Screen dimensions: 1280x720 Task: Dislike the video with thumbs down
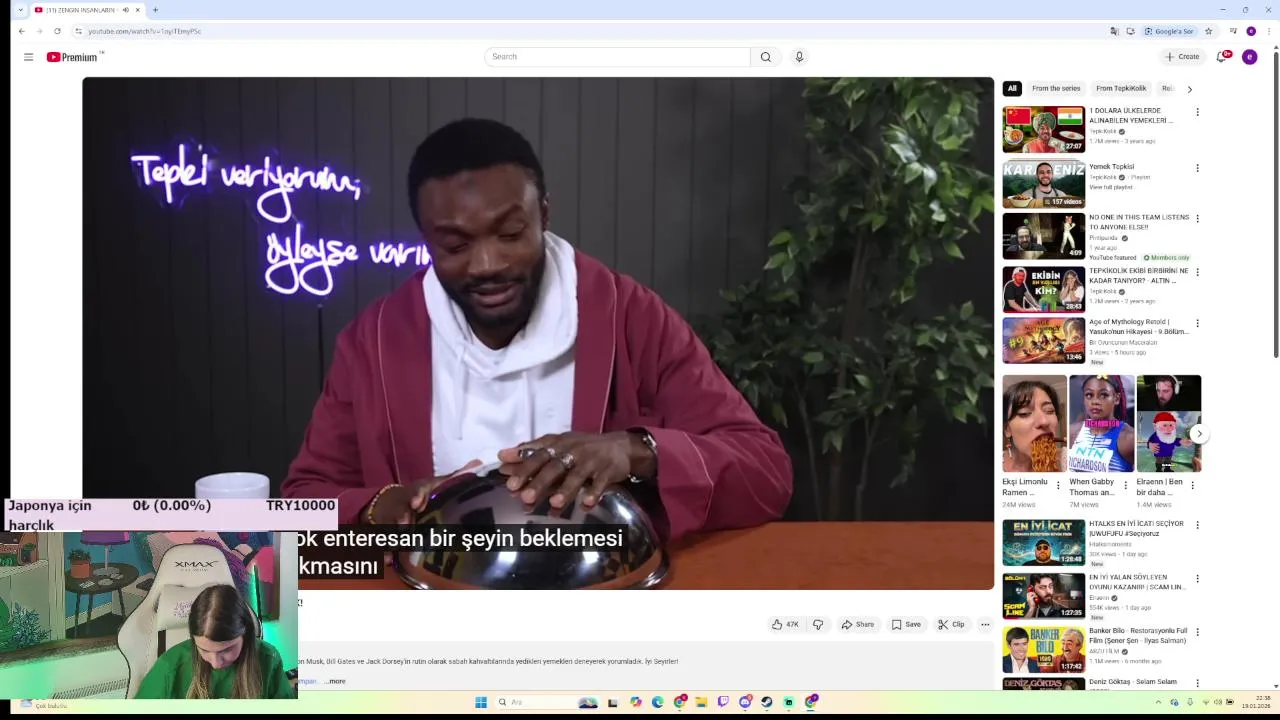[x=818, y=624]
